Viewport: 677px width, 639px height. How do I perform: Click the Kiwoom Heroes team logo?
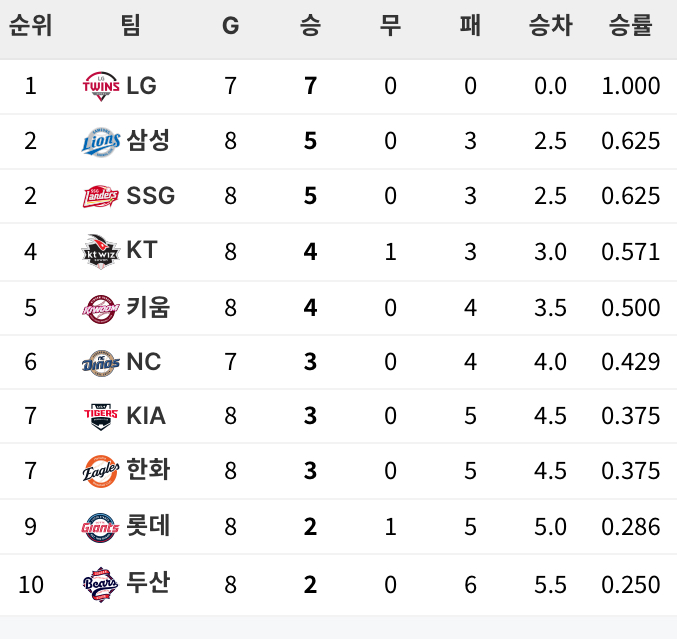tap(101, 307)
